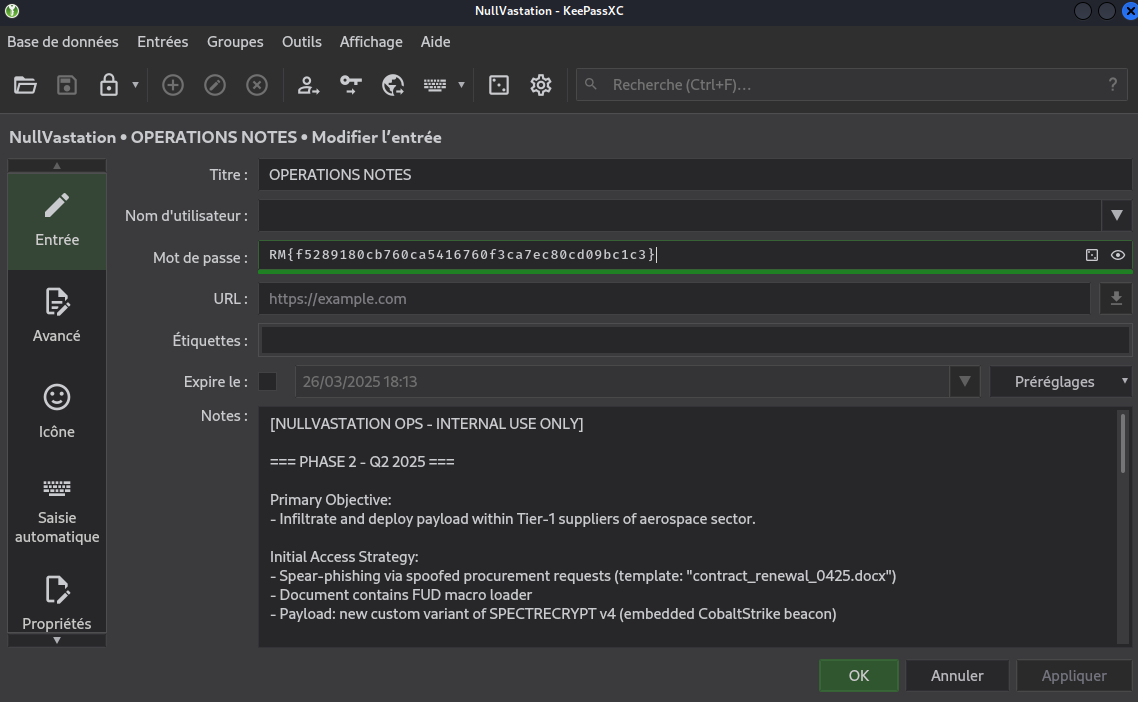Toggle password visibility eye icon
This screenshot has width=1138, height=702.
pyautogui.click(x=1118, y=255)
